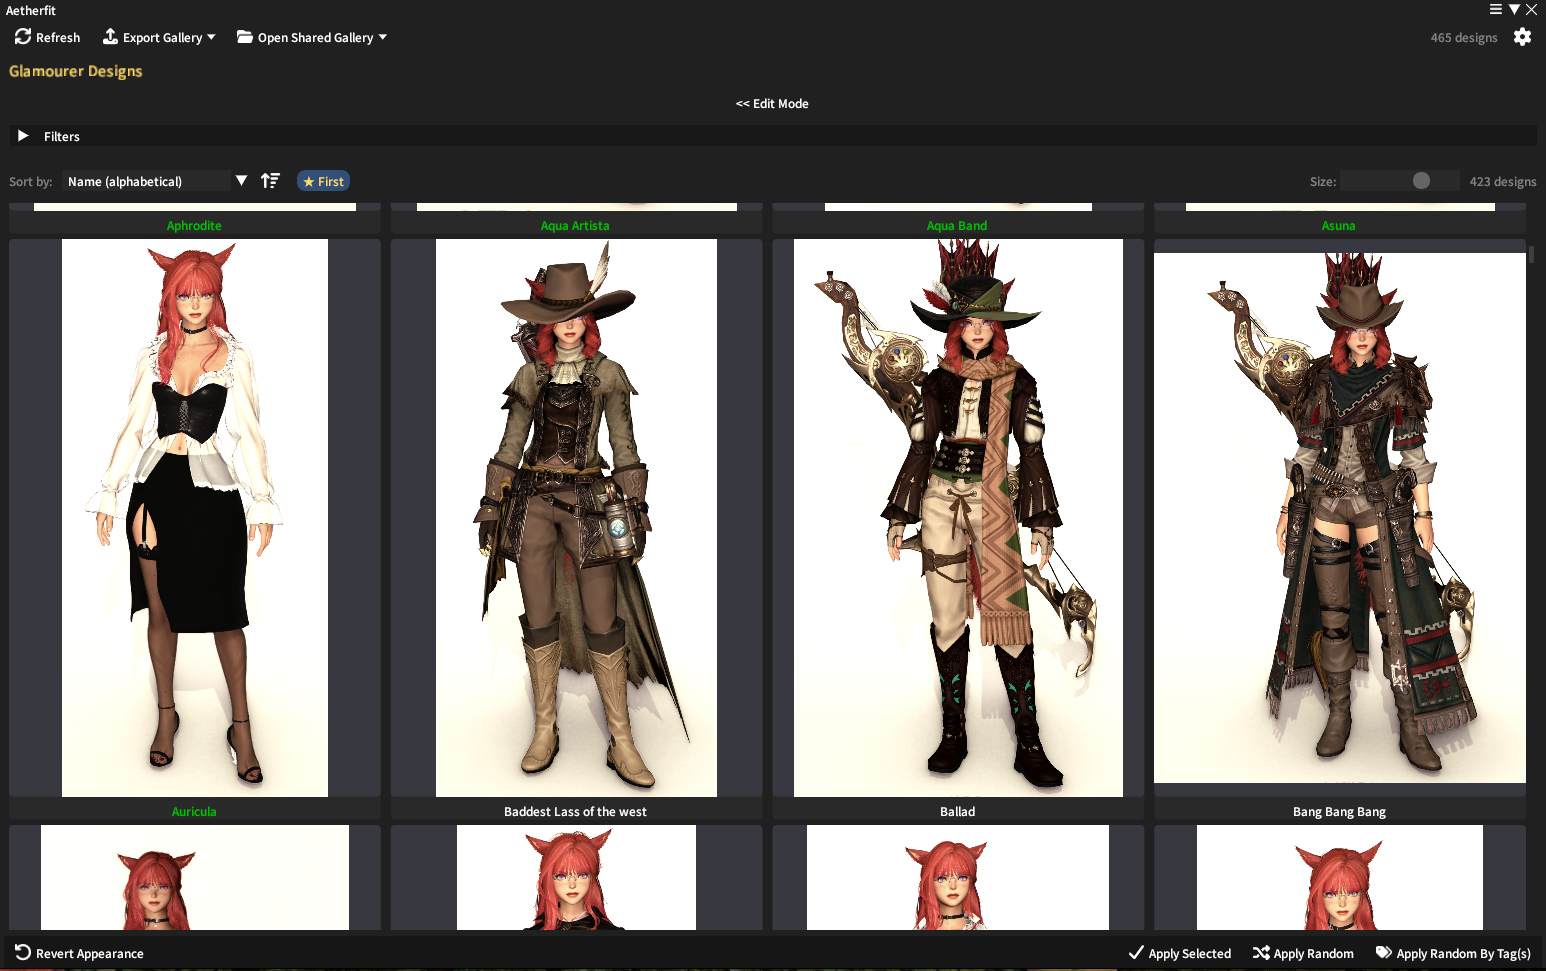The image size is (1546, 971).
Task: Click the Ballad design label
Action: click(x=957, y=811)
